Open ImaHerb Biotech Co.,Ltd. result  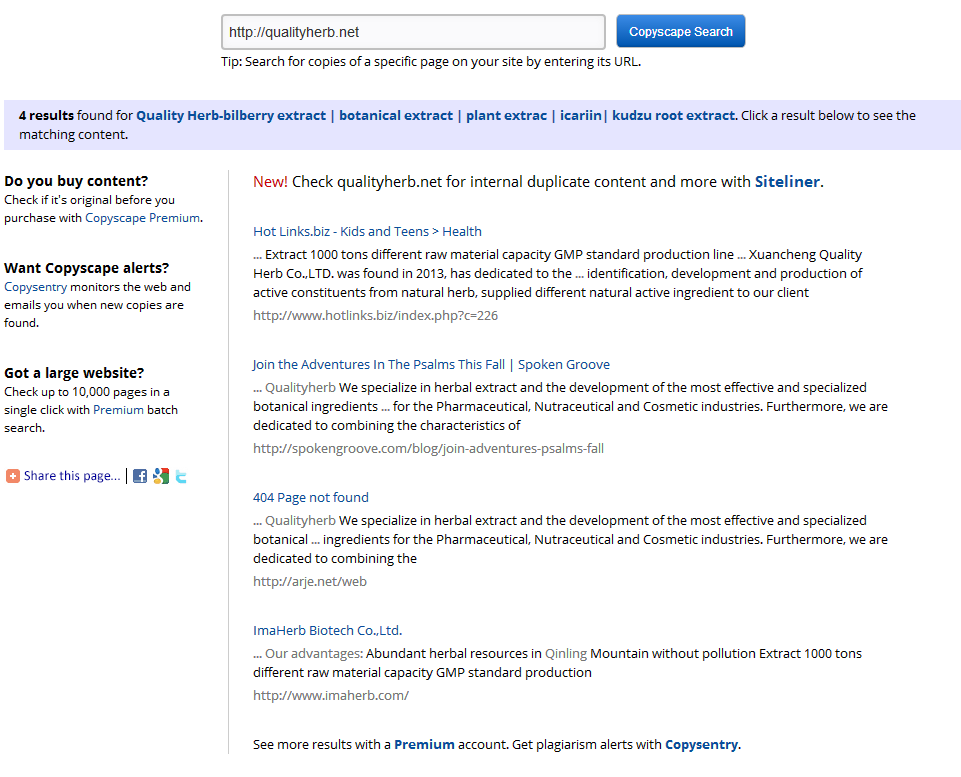click(327, 631)
